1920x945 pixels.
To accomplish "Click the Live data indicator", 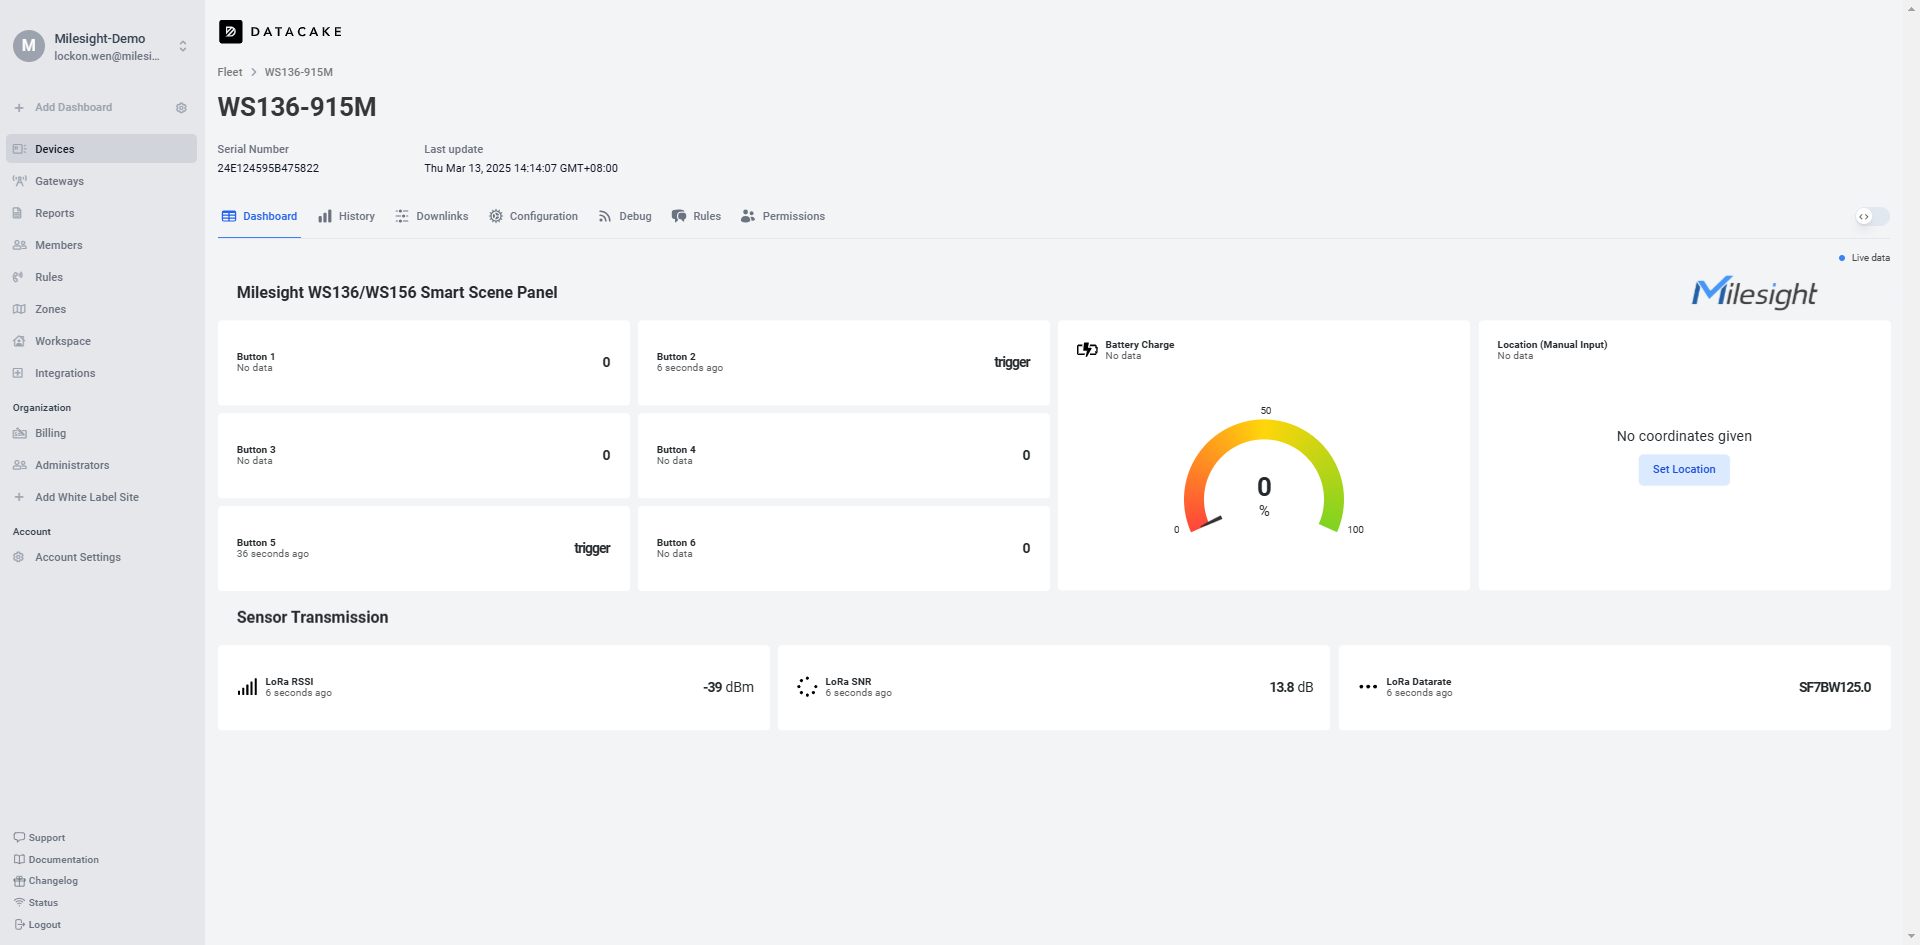I will point(1864,258).
